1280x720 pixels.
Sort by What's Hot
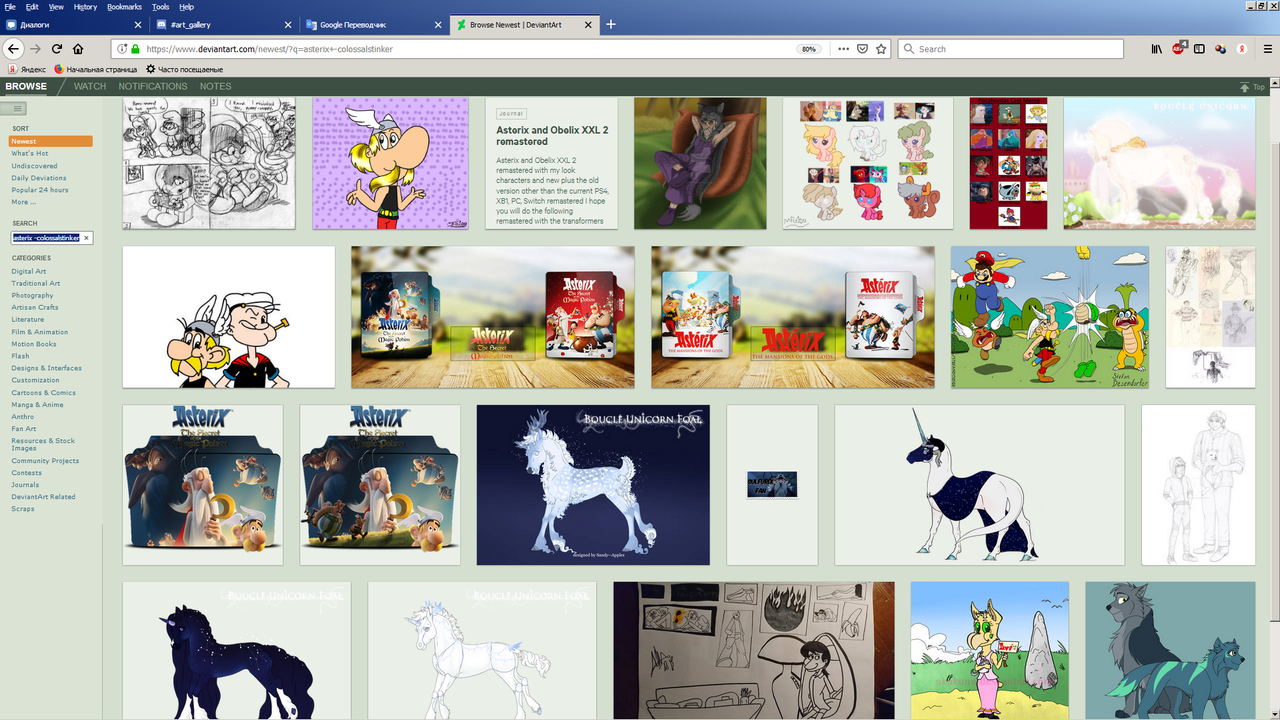[x=30, y=153]
